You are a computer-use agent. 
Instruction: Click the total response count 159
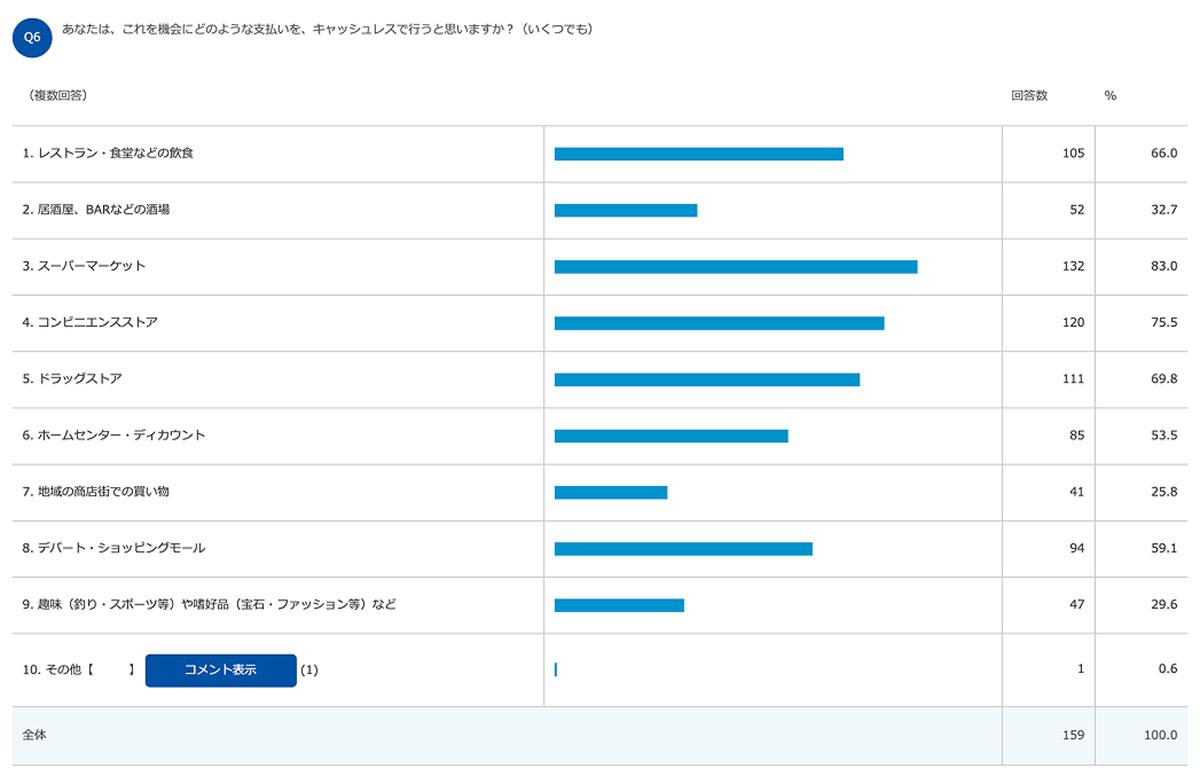click(1072, 735)
